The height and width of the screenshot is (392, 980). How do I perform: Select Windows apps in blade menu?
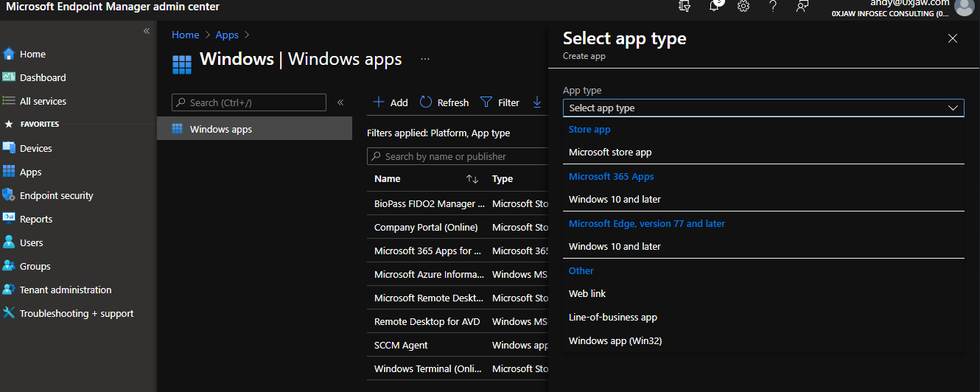pos(254,129)
